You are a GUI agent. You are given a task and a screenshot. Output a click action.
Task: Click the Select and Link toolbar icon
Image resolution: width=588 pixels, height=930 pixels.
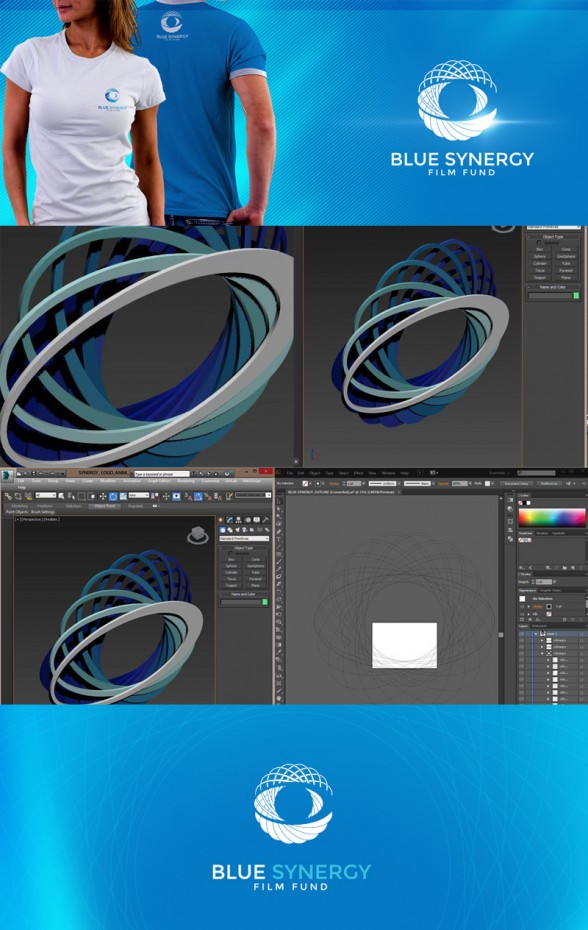(8, 496)
